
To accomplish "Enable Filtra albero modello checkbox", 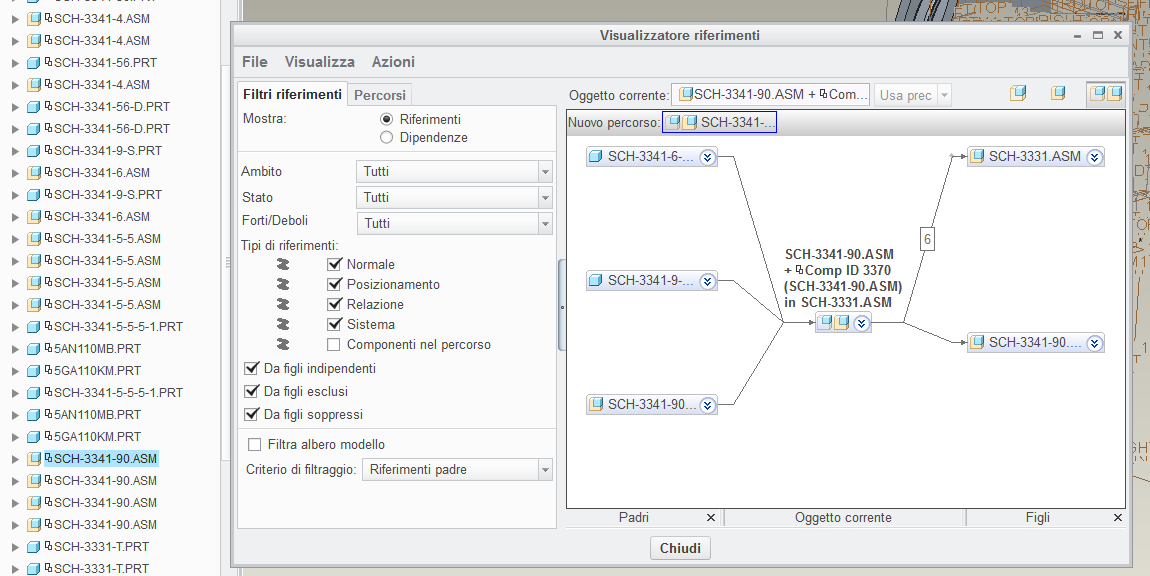I will coord(254,444).
